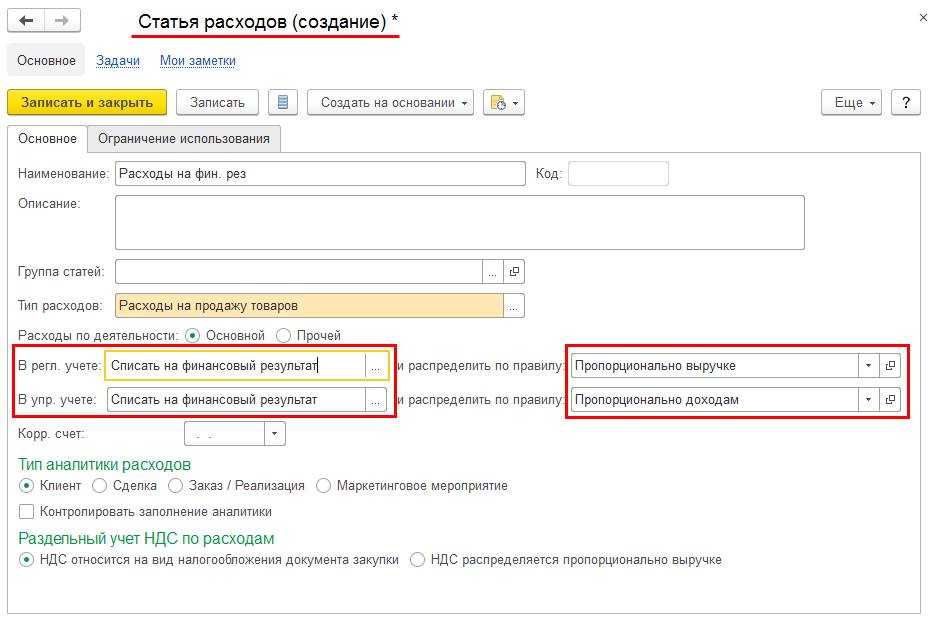The width and height of the screenshot is (932, 621).
Task: Open Создать на основании dropdown
Action: [x=391, y=102]
